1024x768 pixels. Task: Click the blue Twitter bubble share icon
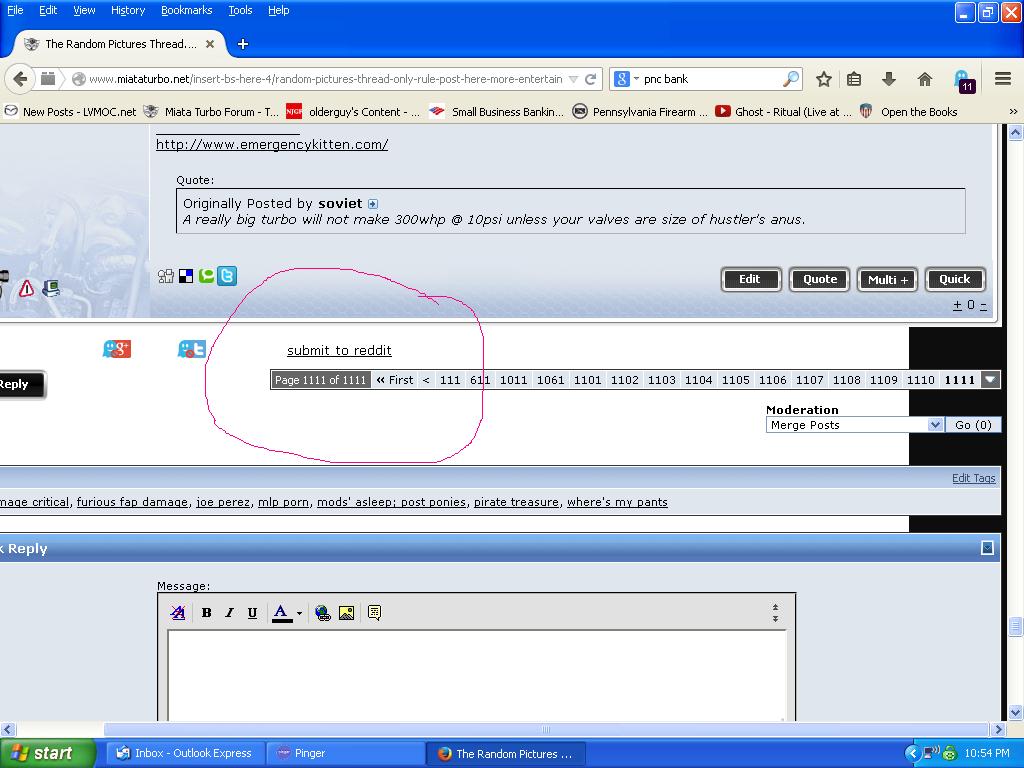click(191, 349)
